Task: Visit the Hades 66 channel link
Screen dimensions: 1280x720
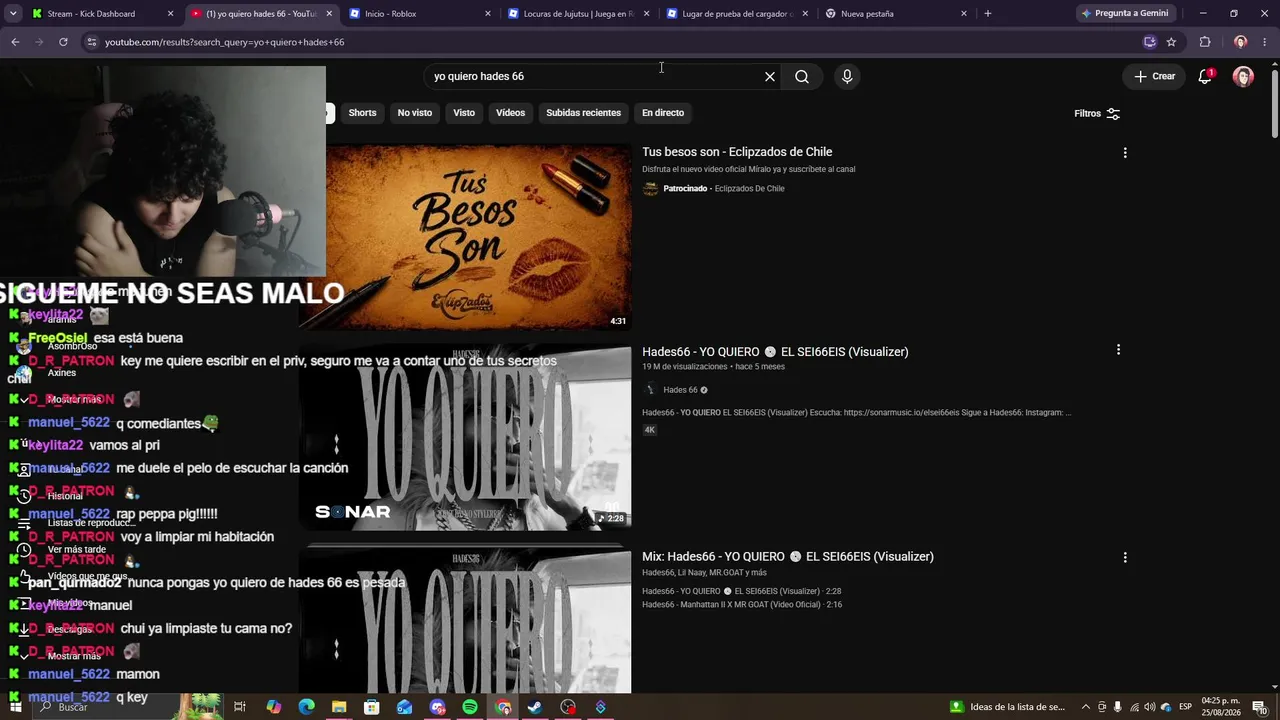Action: [x=680, y=390]
